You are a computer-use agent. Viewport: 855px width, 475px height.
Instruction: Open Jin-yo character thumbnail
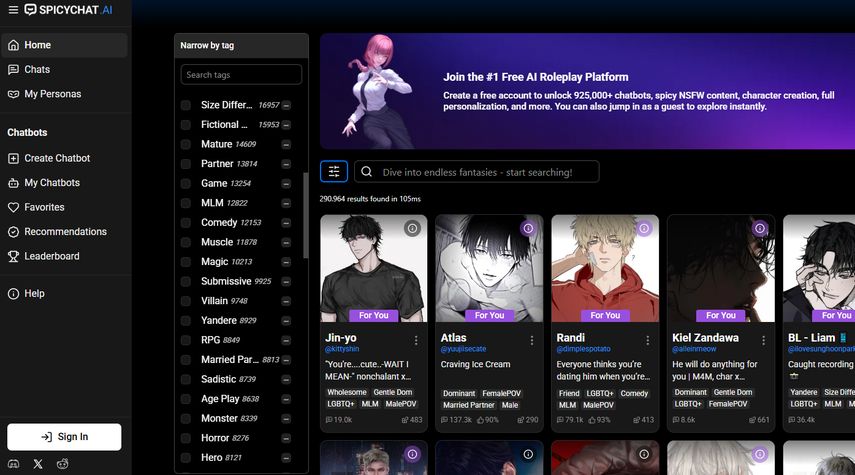click(x=374, y=268)
